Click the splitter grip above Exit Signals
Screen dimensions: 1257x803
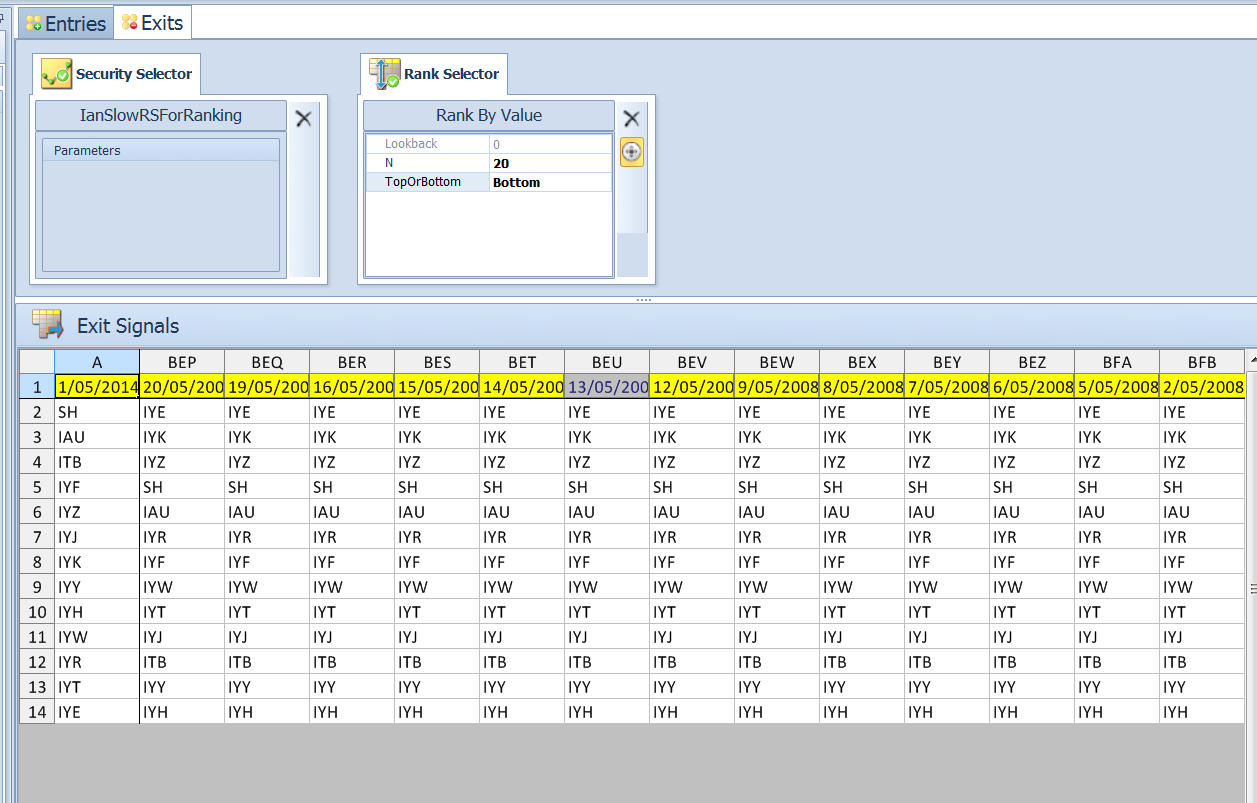pyautogui.click(x=644, y=299)
